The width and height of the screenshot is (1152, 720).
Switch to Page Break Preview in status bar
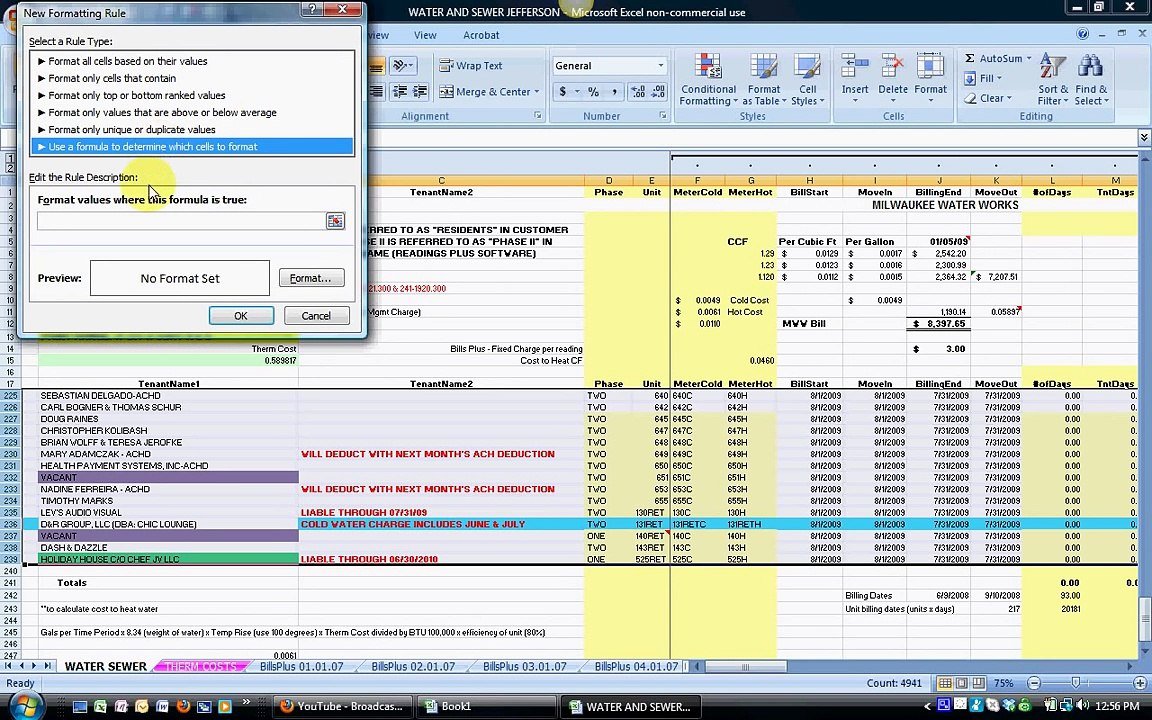pos(978,683)
